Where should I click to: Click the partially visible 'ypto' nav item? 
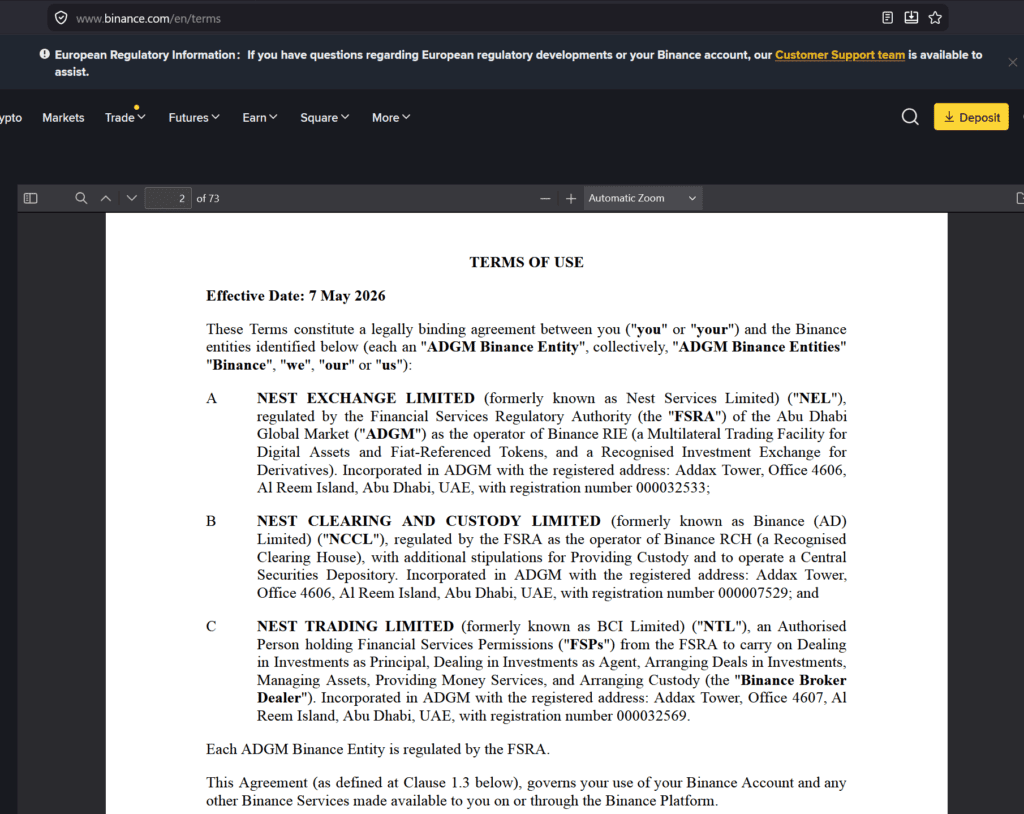tap(11, 118)
